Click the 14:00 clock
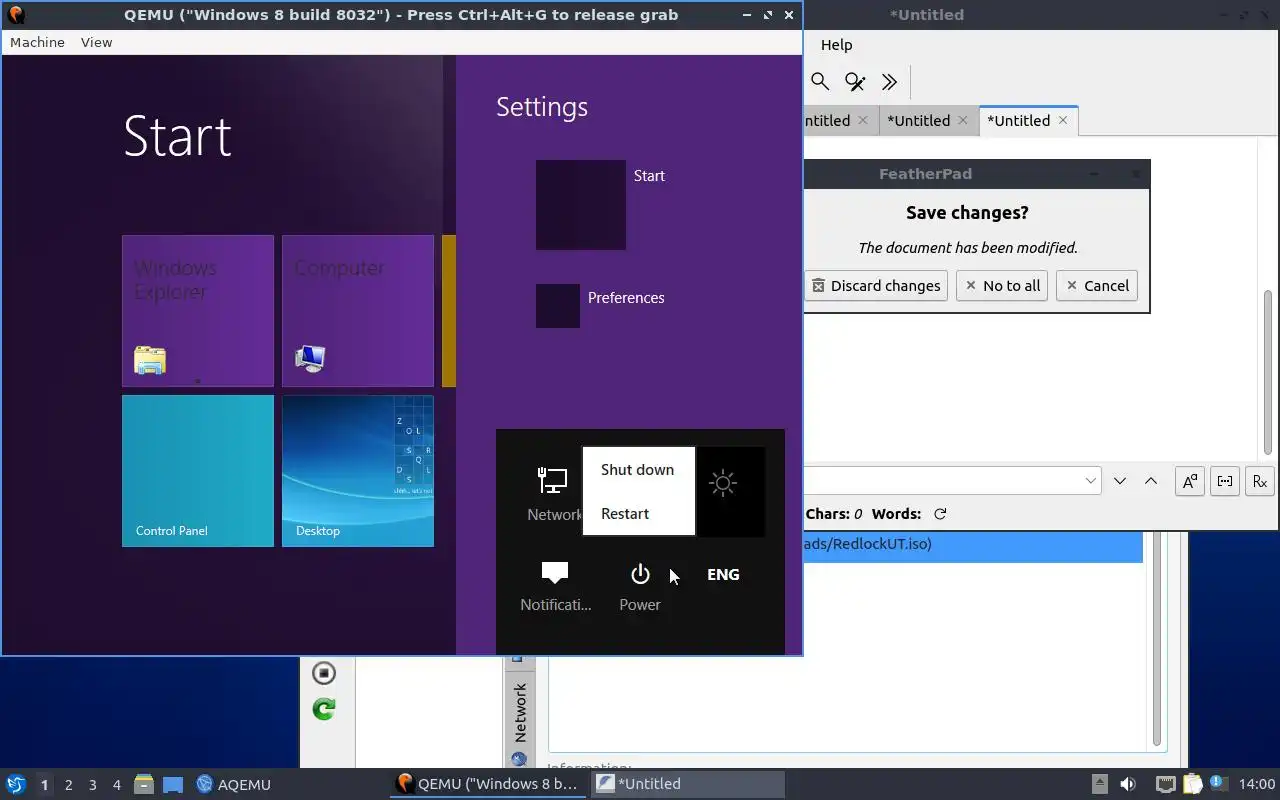This screenshot has height=800, width=1280. point(1256,784)
